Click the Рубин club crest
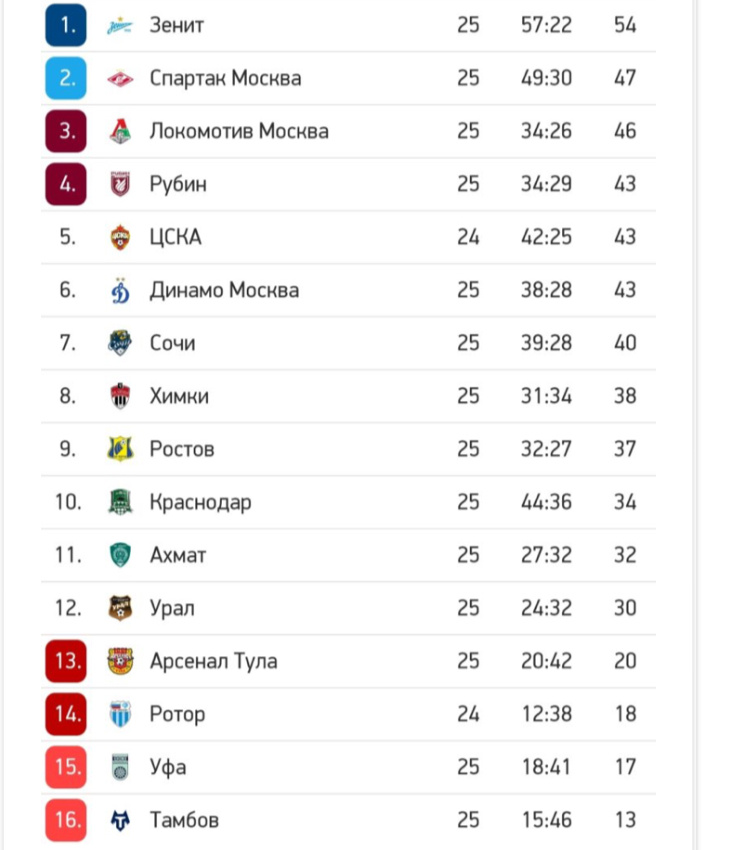Image resolution: width=750 pixels, height=850 pixels. pos(120,184)
